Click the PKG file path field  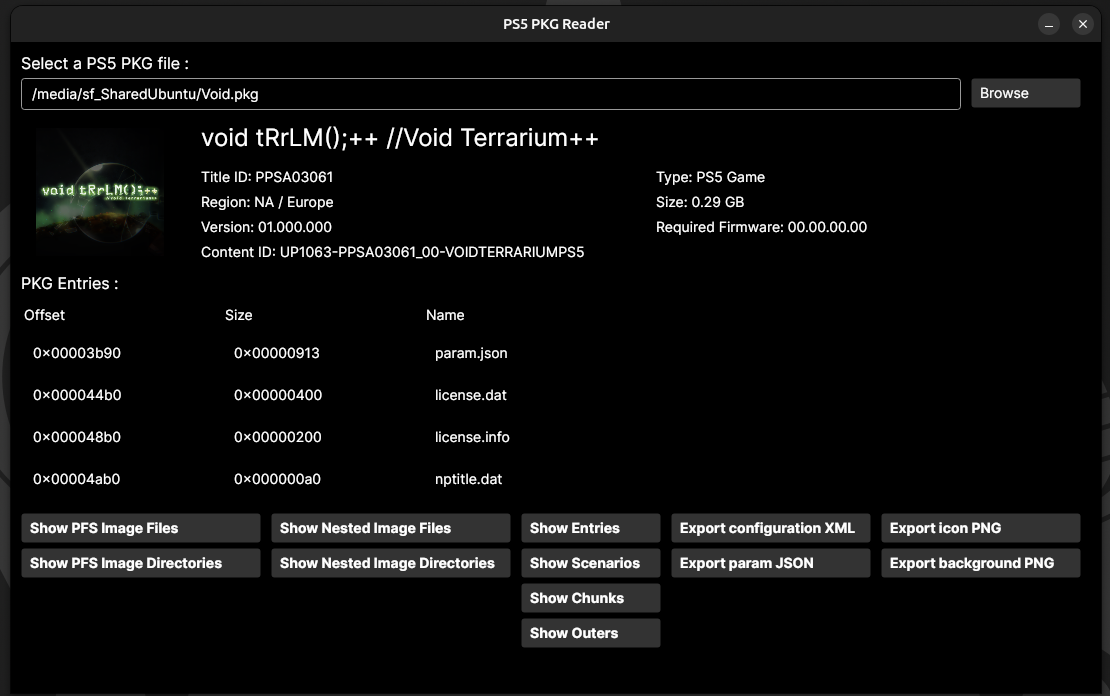click(x=490, y=94)
